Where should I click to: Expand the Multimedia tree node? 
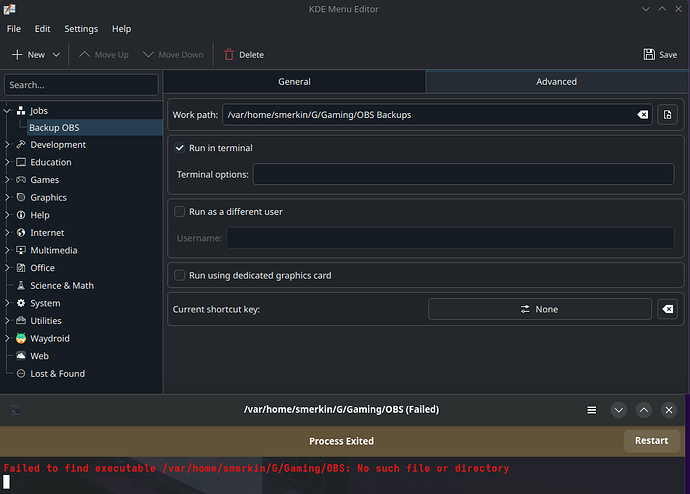[x=8, y=250]
